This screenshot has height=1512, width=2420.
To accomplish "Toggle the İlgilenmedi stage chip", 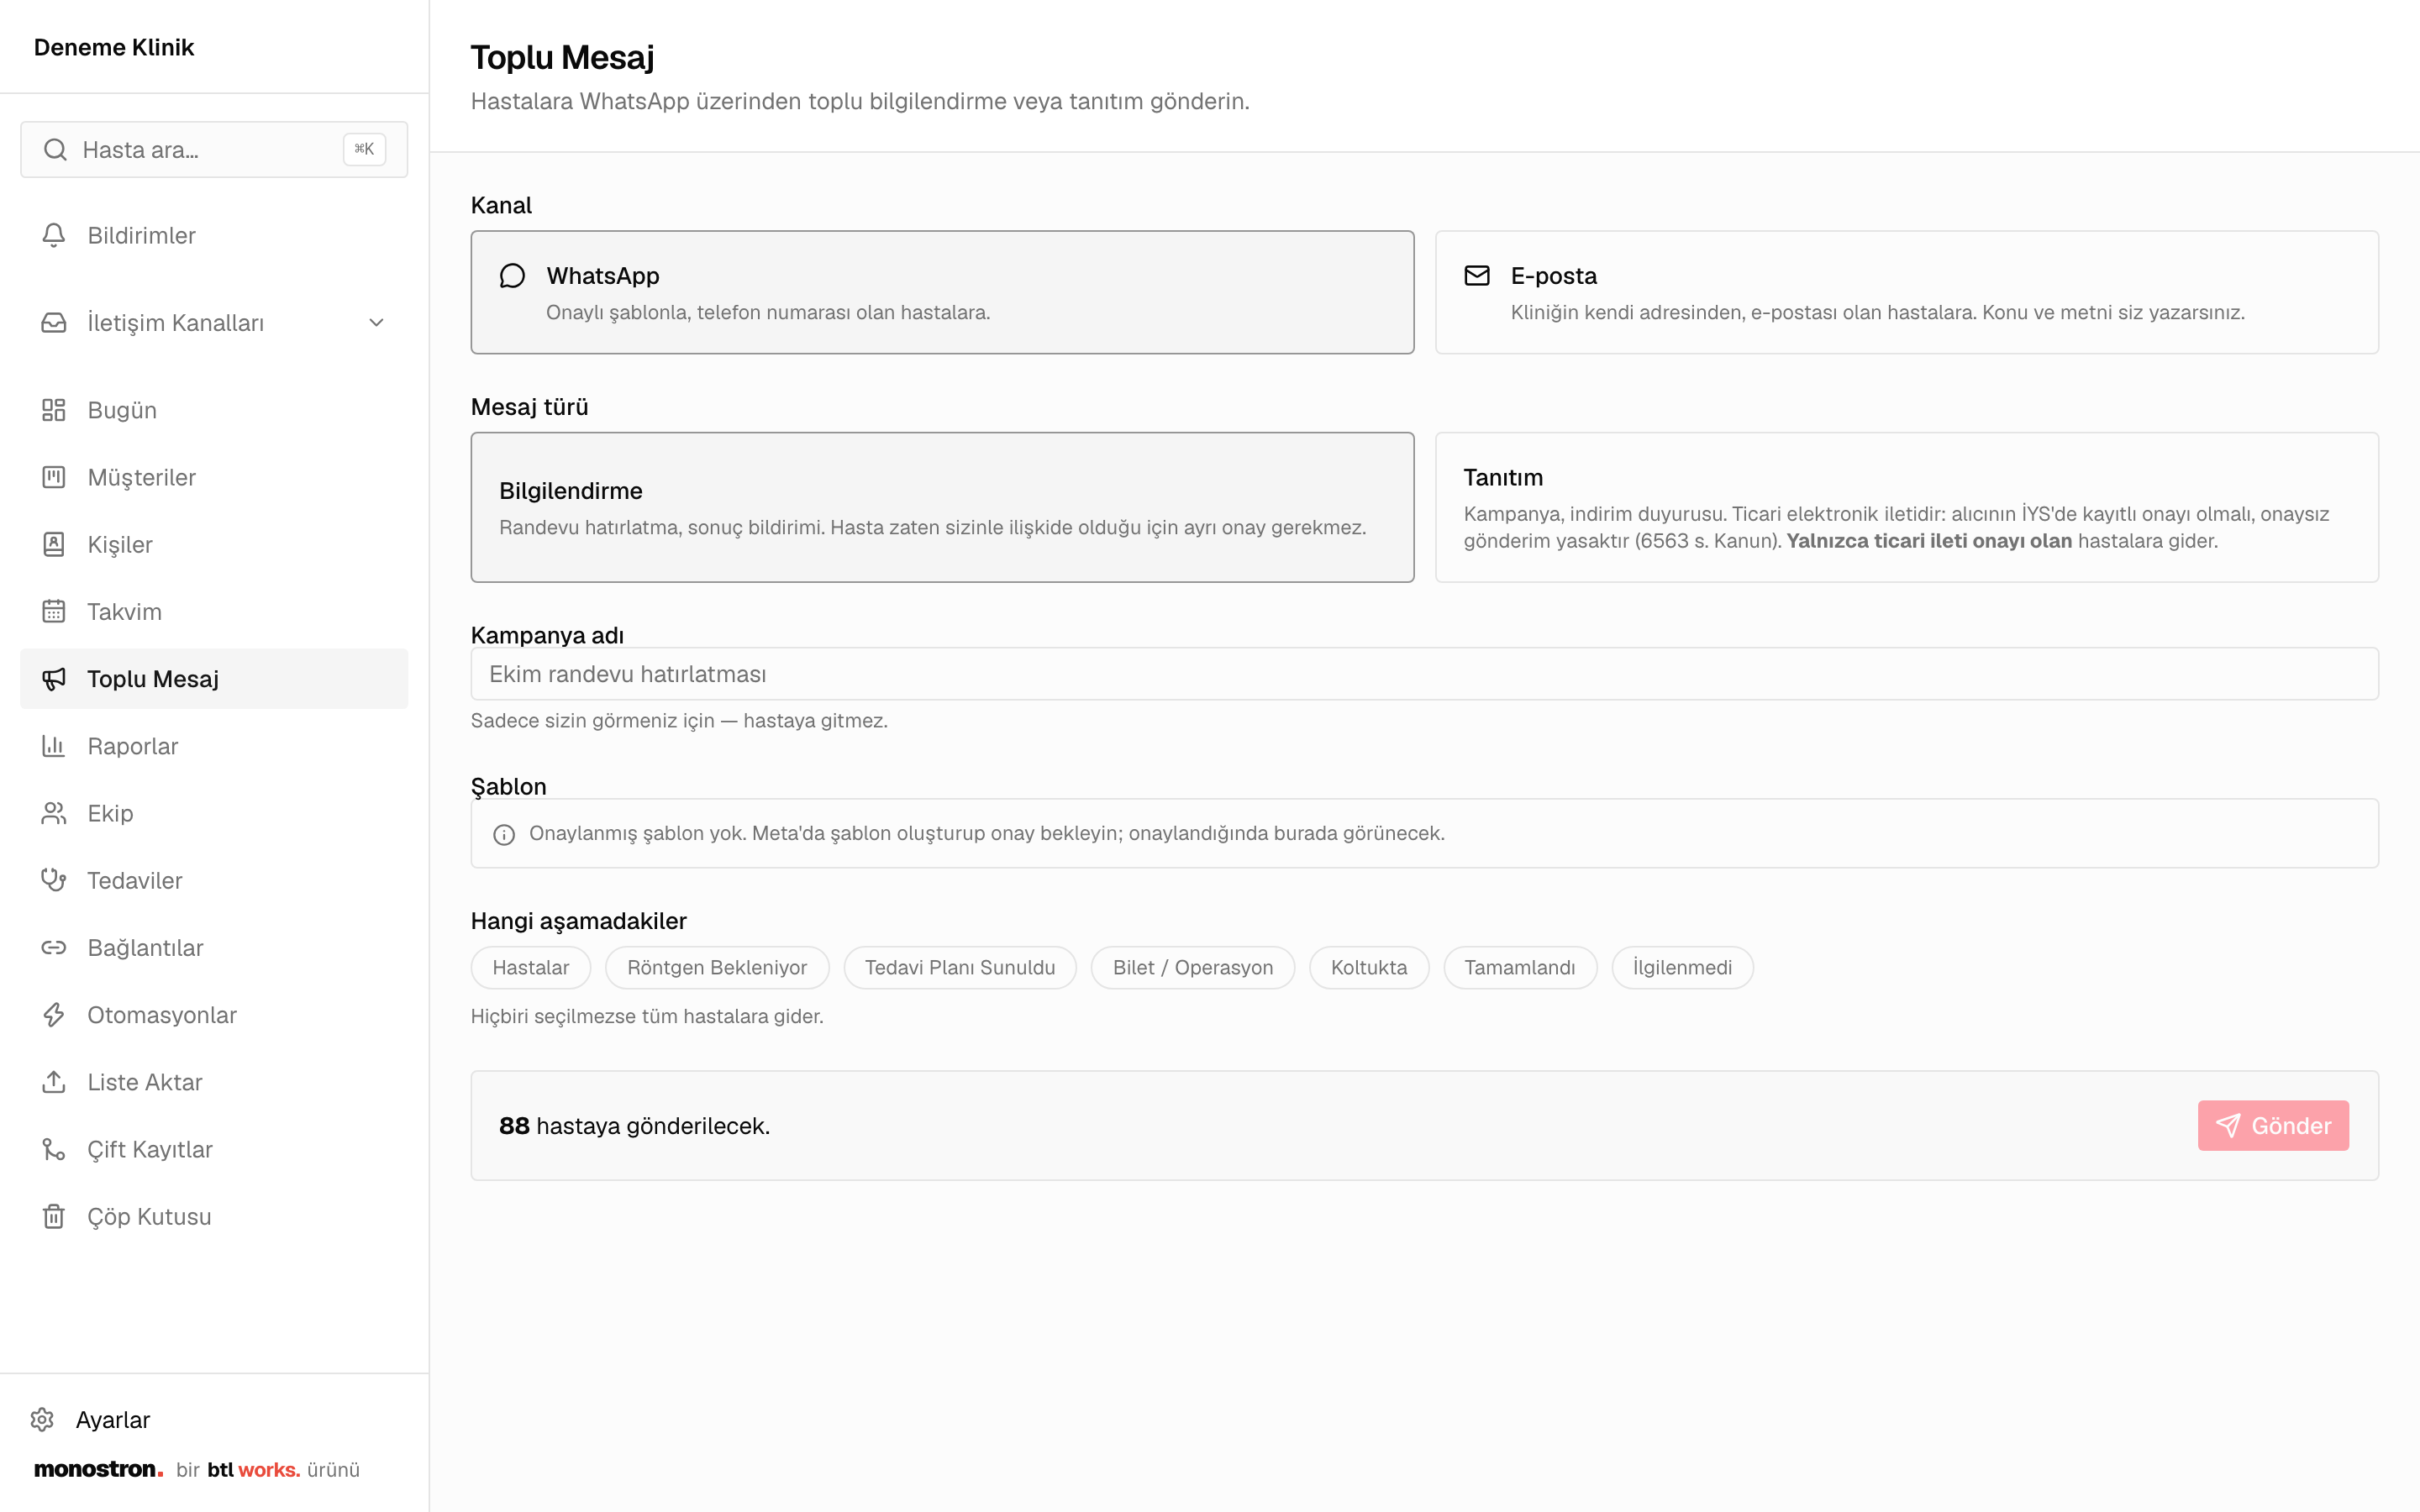I will tap(1682, 967).
